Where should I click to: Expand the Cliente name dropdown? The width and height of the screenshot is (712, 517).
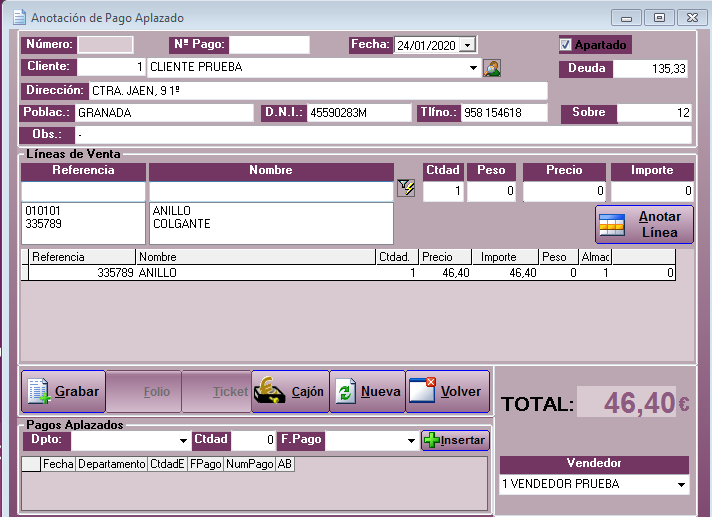click(473, 68)
